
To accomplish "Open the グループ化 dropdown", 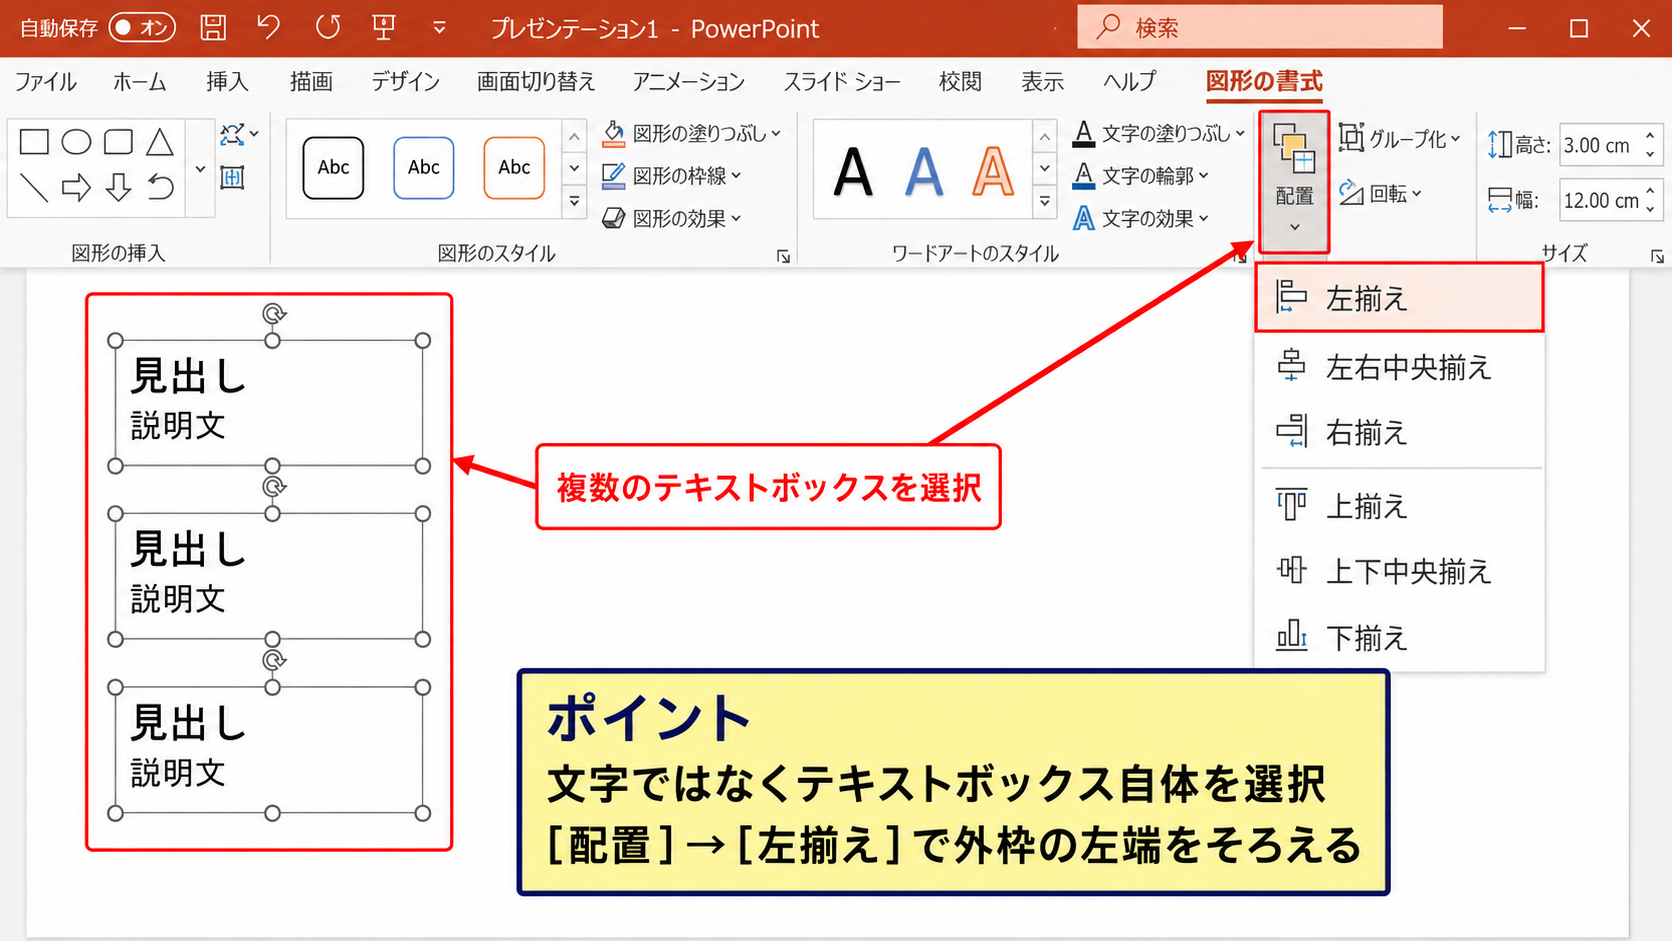I will coord(1400,138).
